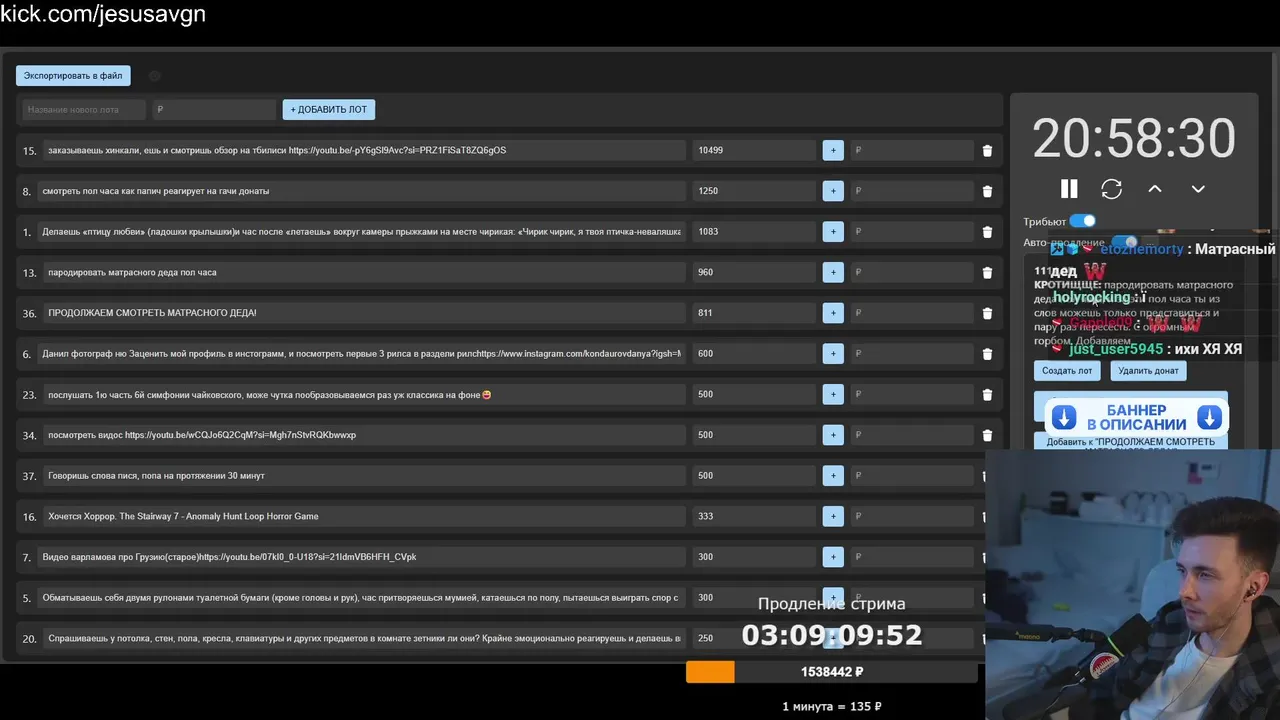Click Удалить донат button
Screen dimensions: 1280x720
[1148, 370]
